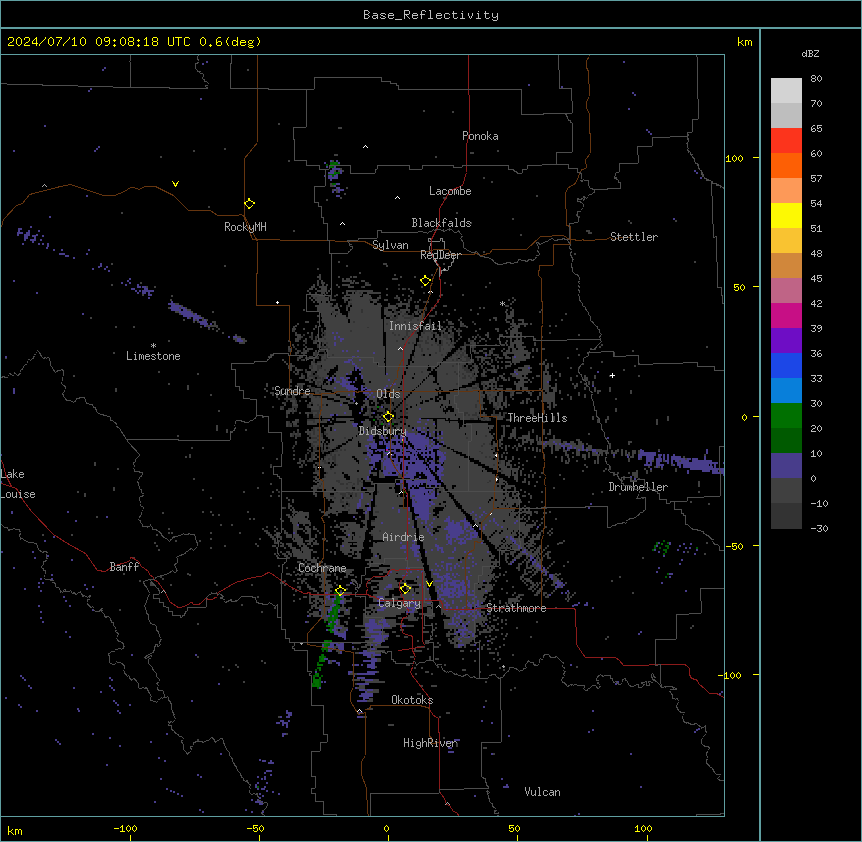The width and height of the screenshot is (862, 842).
Task: Click the Drumheller city label
Action: coord(638,487)
